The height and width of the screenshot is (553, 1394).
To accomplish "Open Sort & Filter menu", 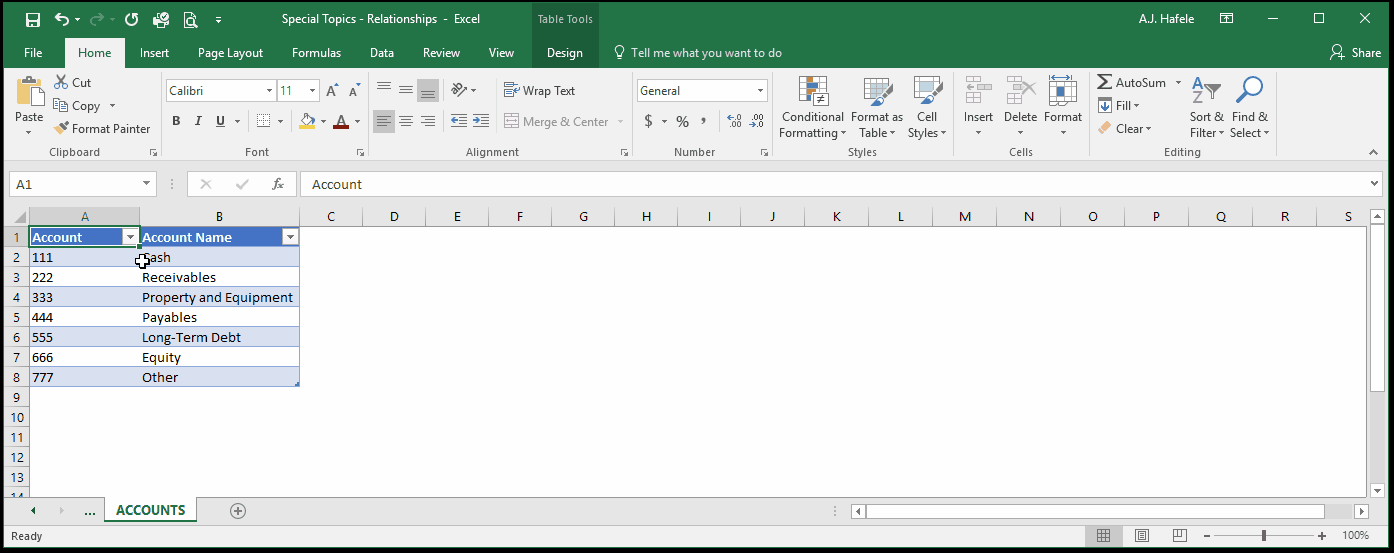I will click(x=1206, y=107).
